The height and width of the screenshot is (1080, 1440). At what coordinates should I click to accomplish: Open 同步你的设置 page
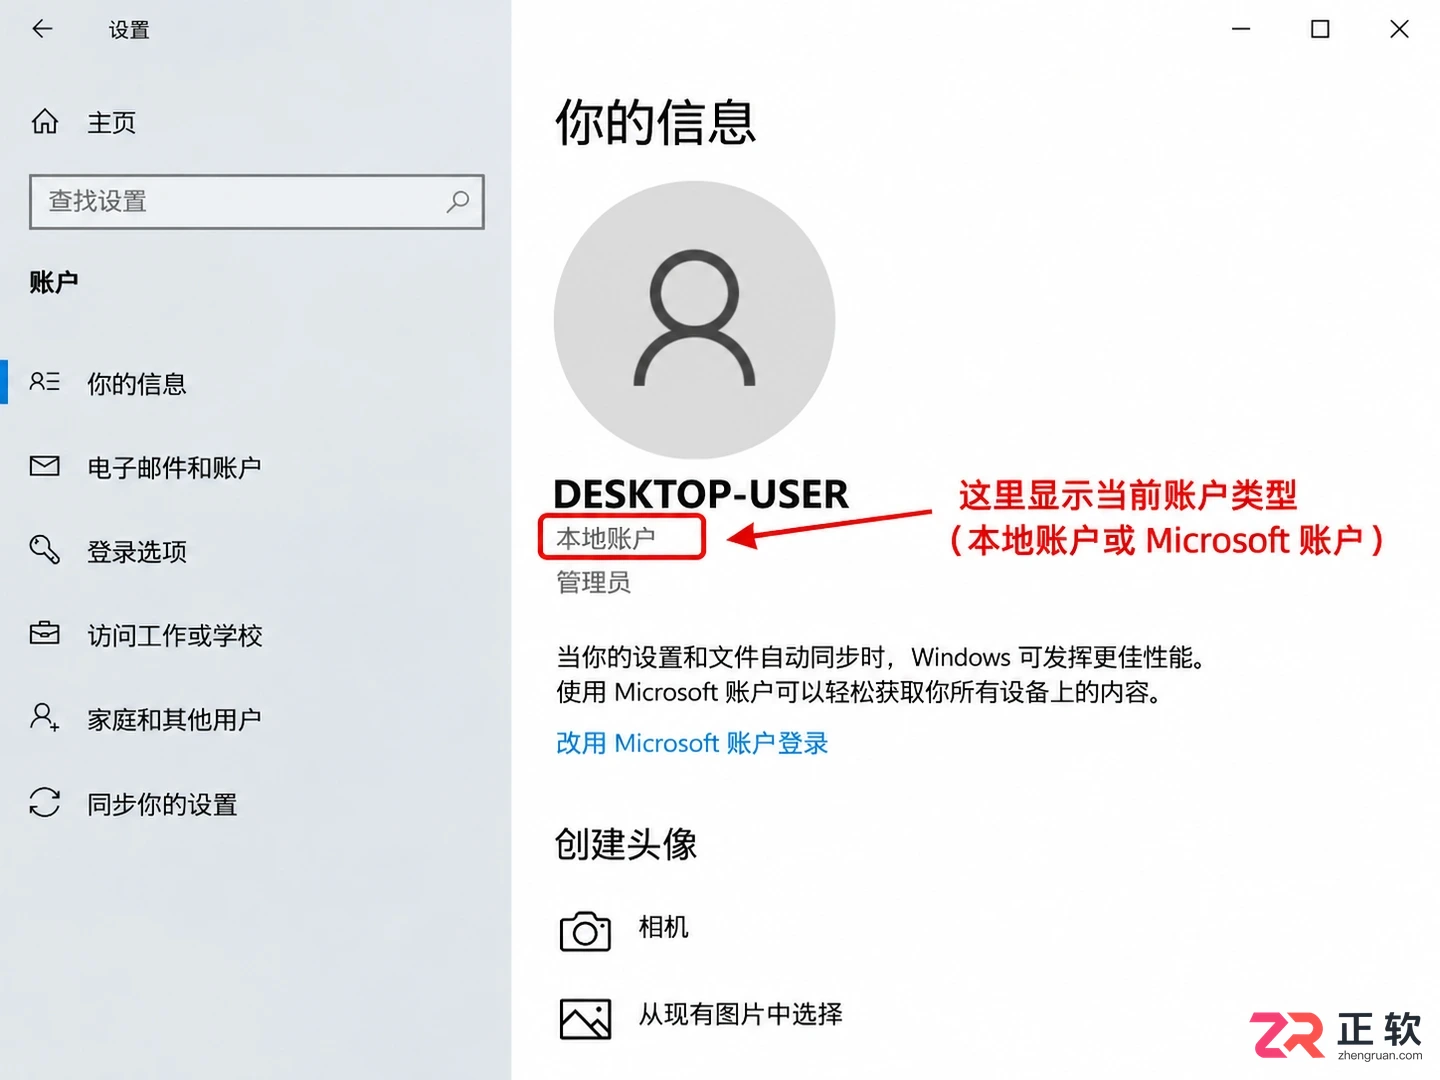[x=162, y=805]
